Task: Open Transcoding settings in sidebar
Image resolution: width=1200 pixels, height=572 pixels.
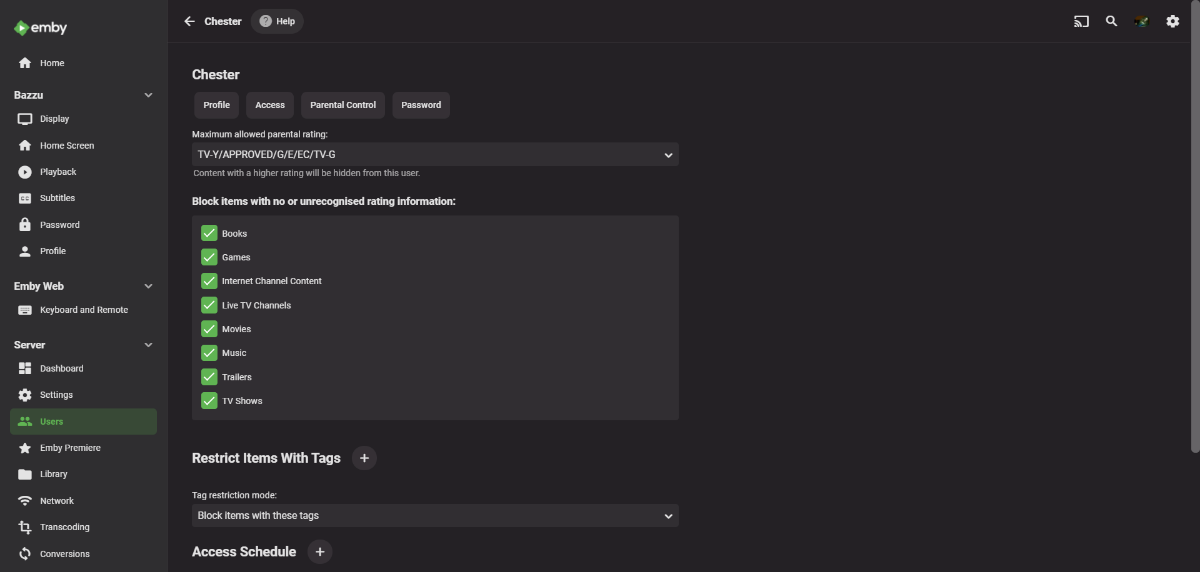Action: click(x=64, y=527)
